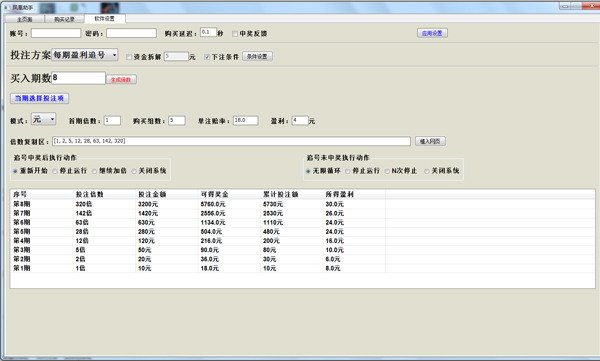Click the 植入网页 button
The image size is (600, 361).
pos(430,142)
